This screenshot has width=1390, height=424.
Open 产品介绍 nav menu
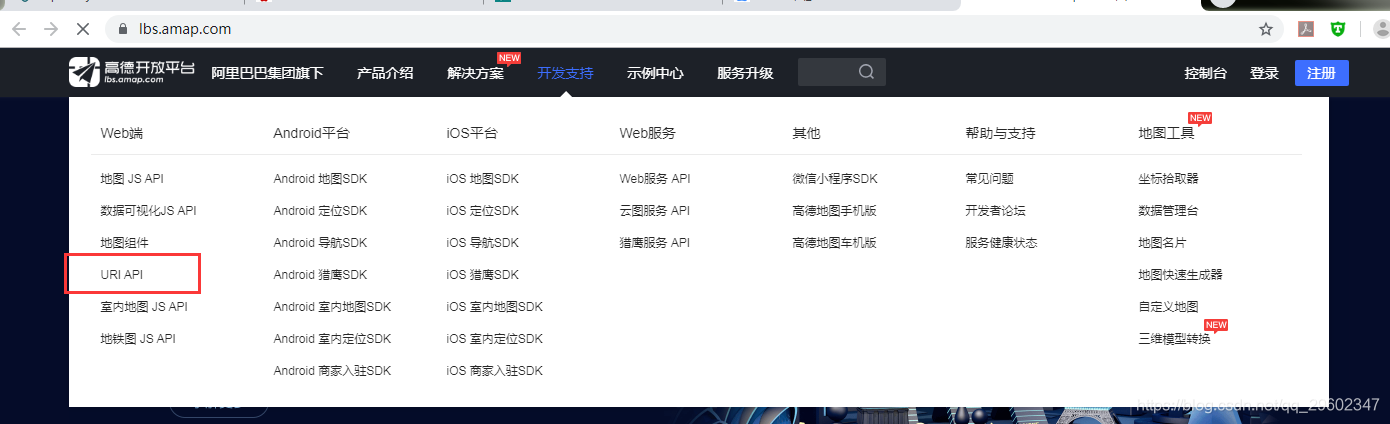385,73
